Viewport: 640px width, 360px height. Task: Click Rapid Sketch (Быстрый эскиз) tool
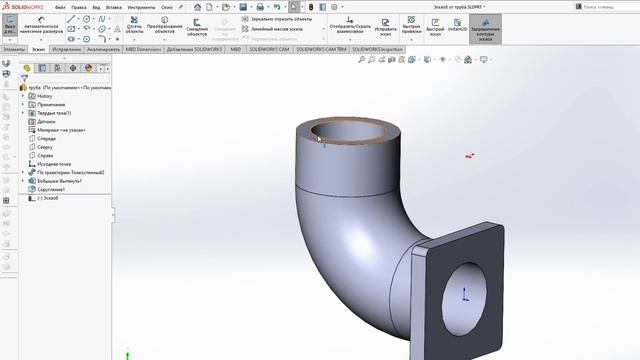point(435,27)
